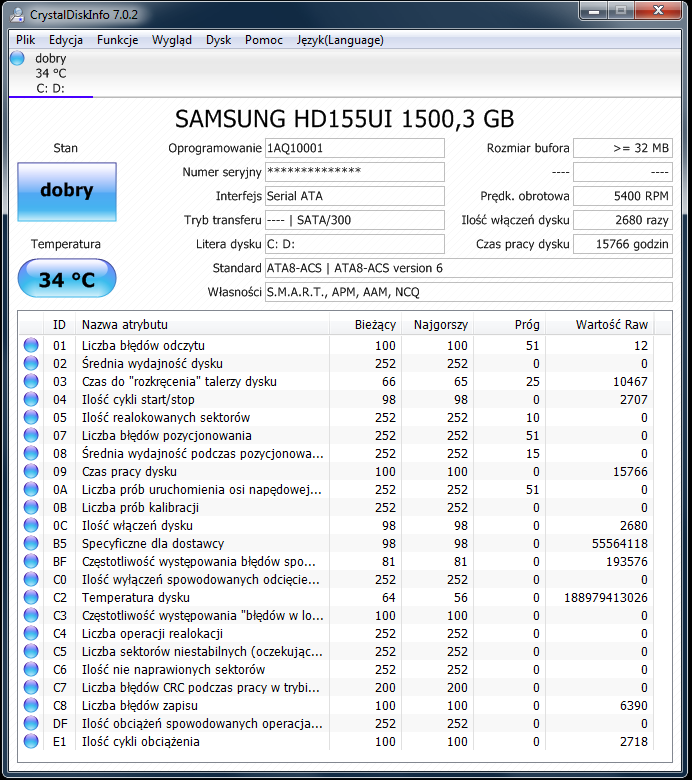
Task: Click the Numer seryjny field
Action: pyautogui.click(x=354, y=172)
